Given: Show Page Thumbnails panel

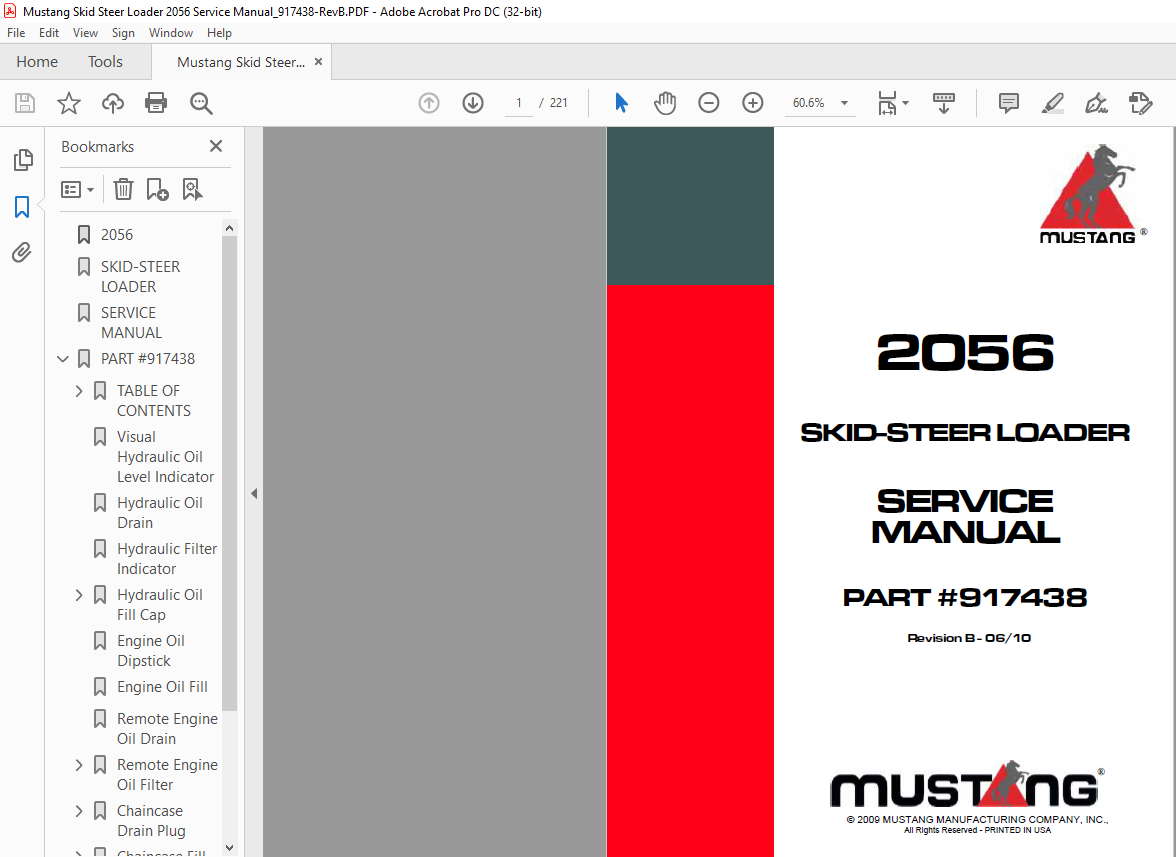Looking at the screenshot, I should (x=23, y=159).
